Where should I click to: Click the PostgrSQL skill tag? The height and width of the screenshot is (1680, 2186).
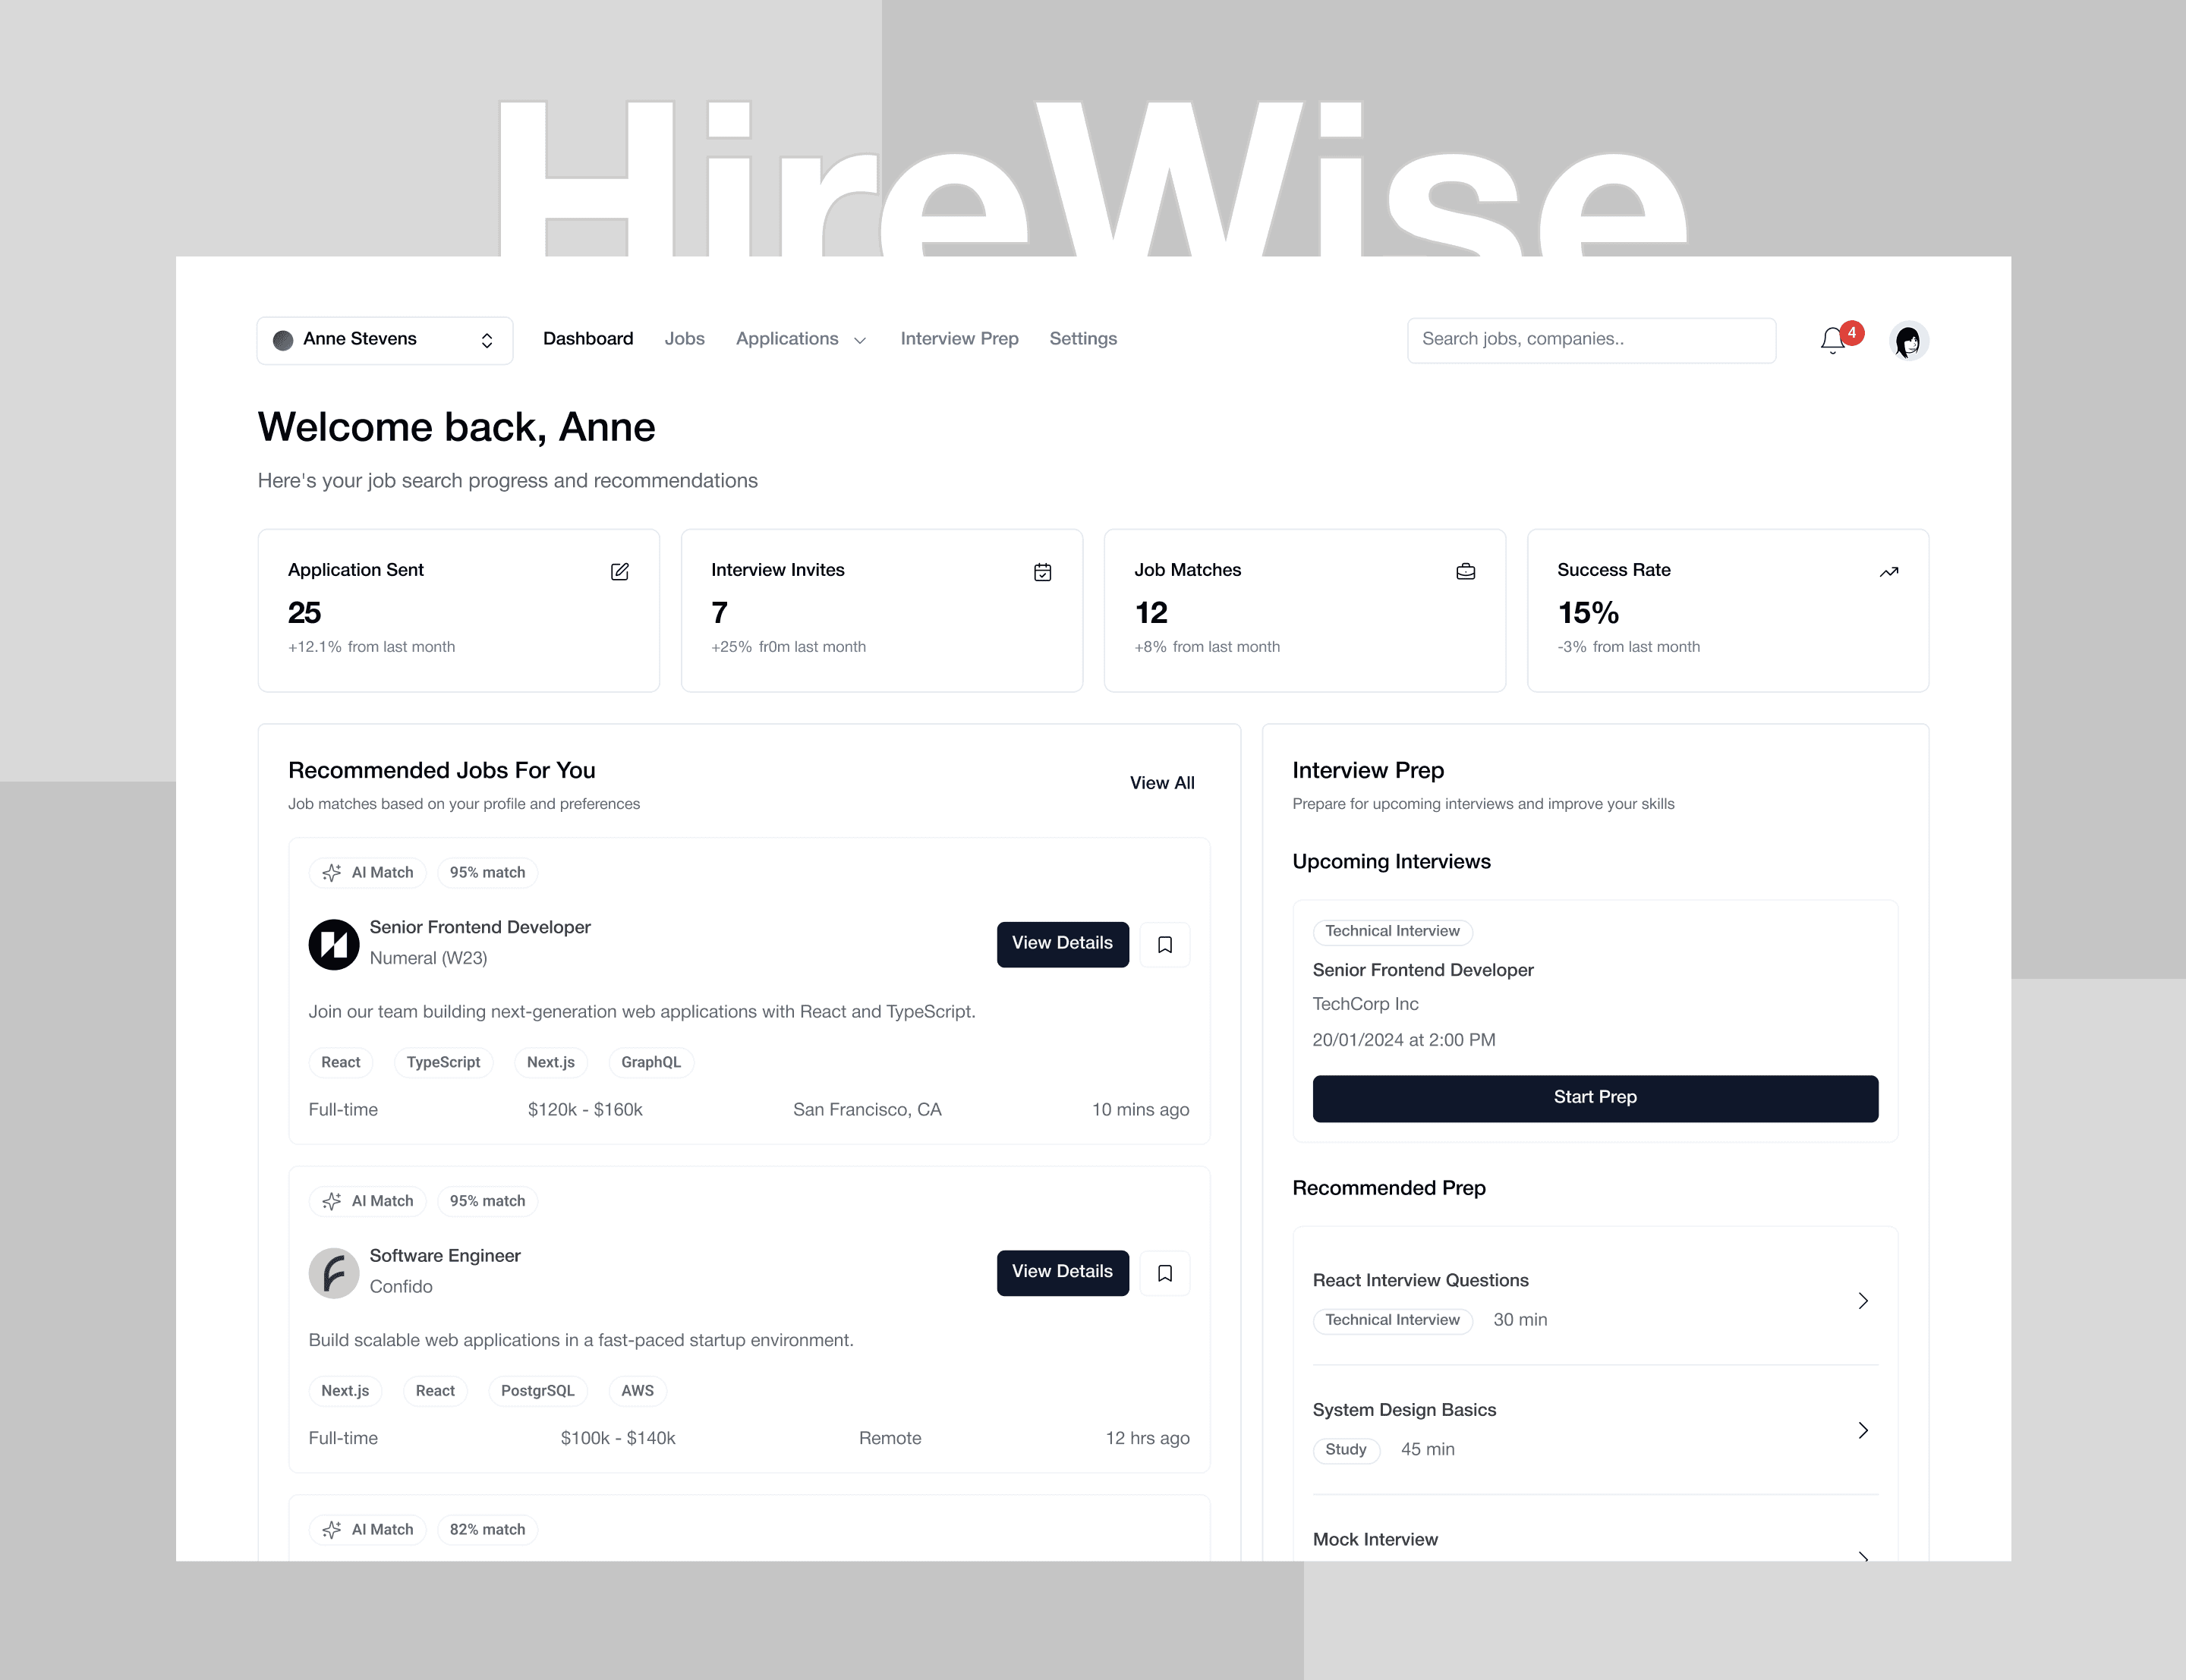[x=538, y=1391]
